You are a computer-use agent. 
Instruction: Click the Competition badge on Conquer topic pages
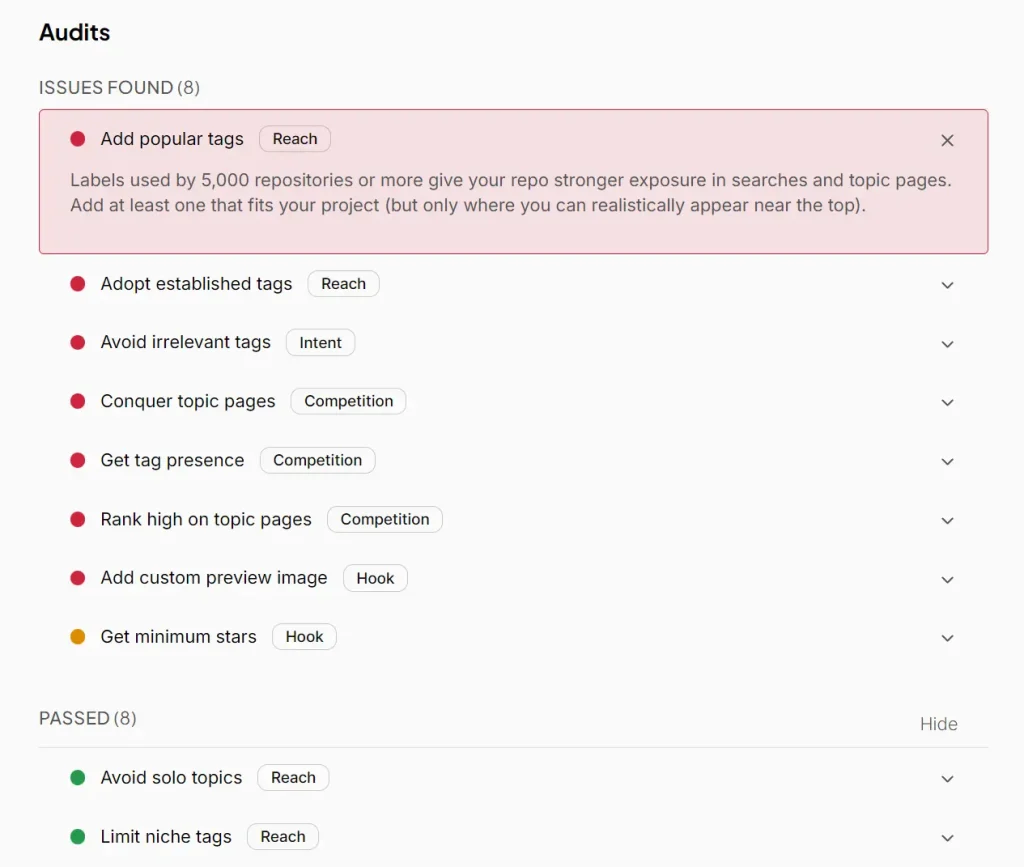coord(348,401)
